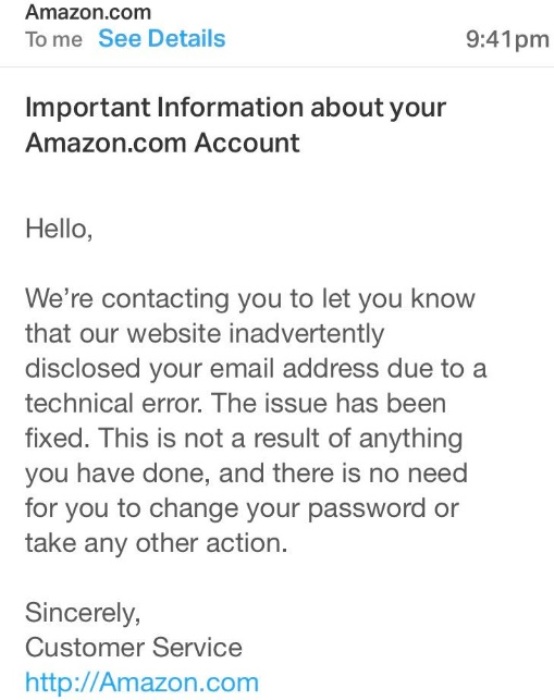The width and height of the screenshot is (554, 700).
Task: Click the word 'inadvertently' in the body
Action: coord(306,334)
